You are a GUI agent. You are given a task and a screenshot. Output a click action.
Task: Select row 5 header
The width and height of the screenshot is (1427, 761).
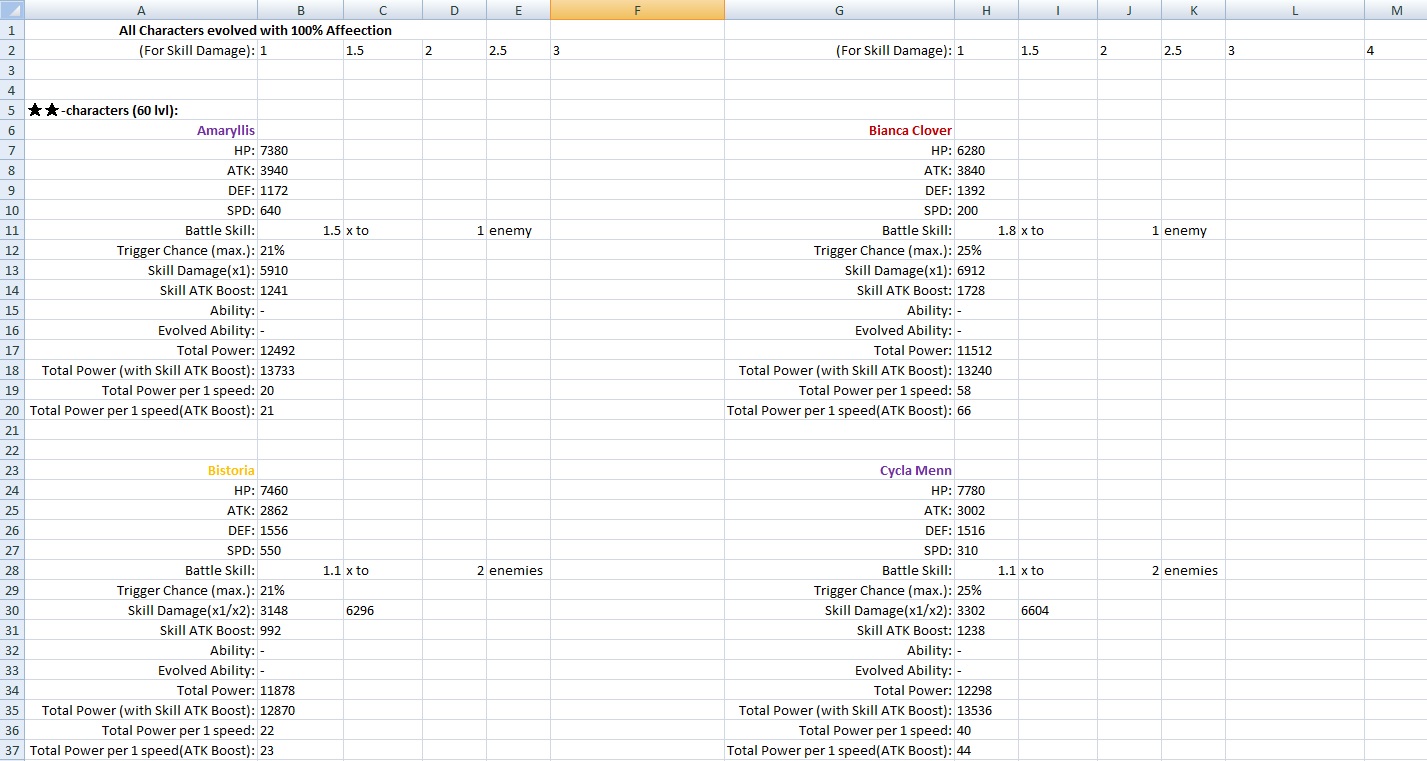(12, 110)
